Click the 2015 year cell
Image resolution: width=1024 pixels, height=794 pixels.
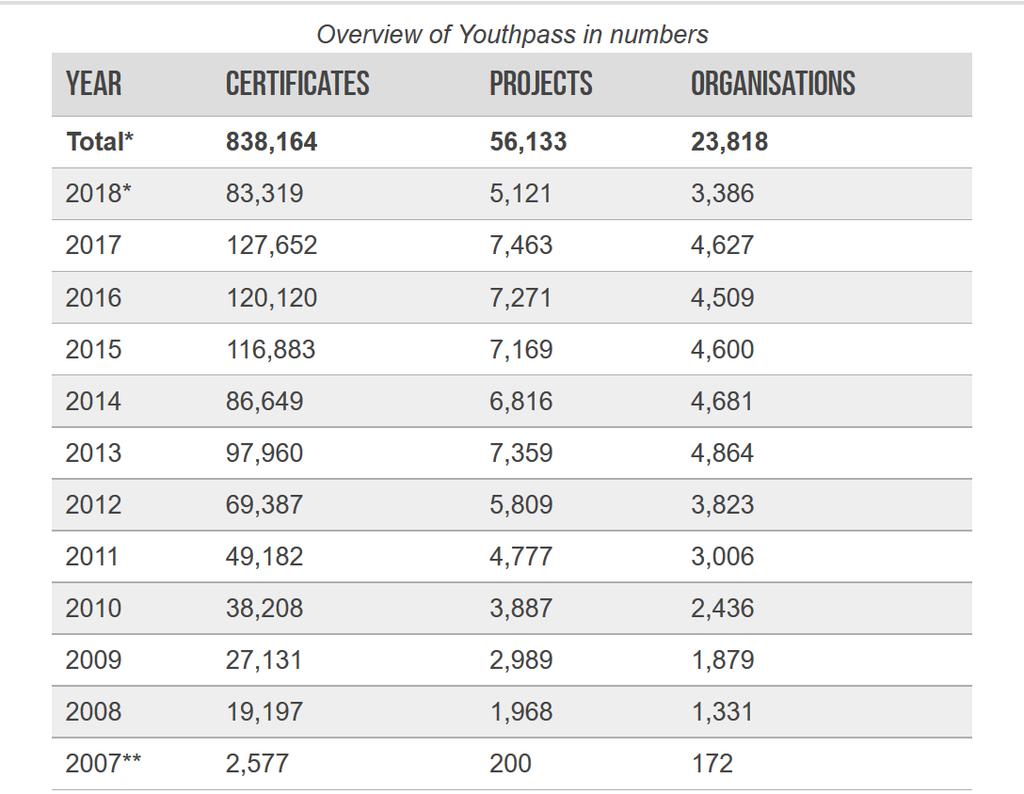[x=93, y=349]
